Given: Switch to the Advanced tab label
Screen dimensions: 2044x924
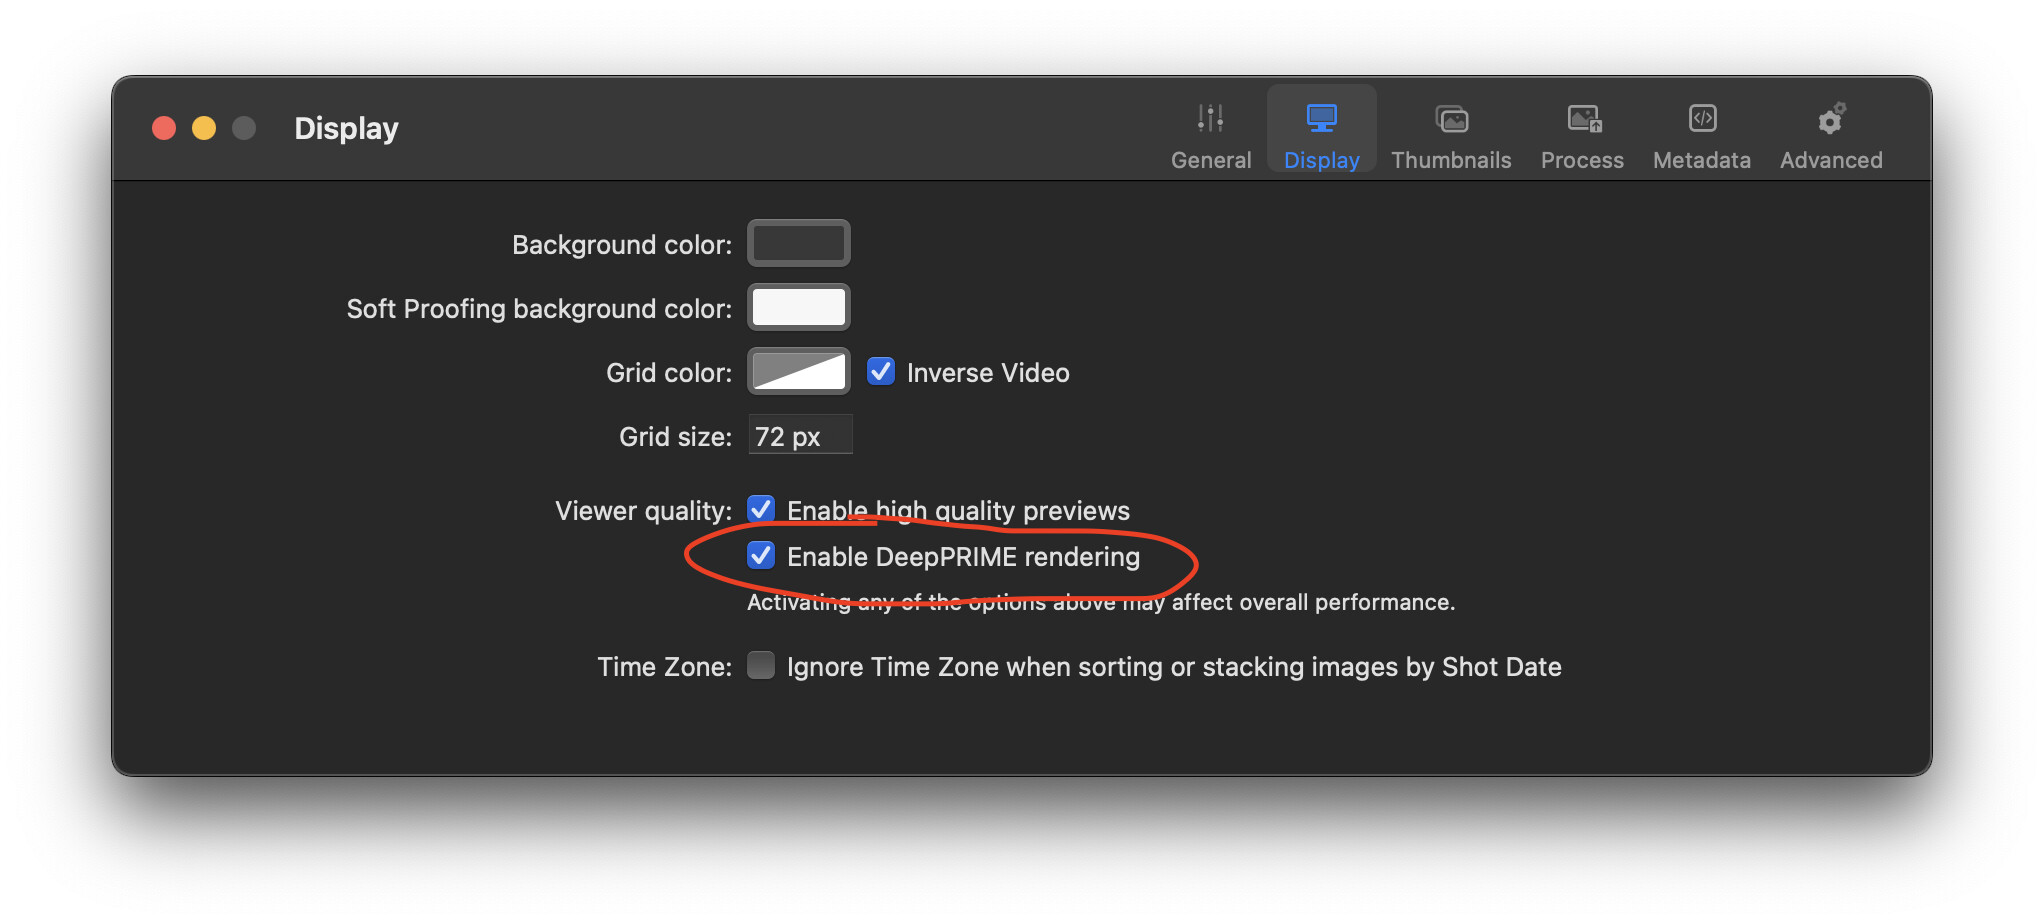Looking at the screenshot, I should tap(1831, 160).
